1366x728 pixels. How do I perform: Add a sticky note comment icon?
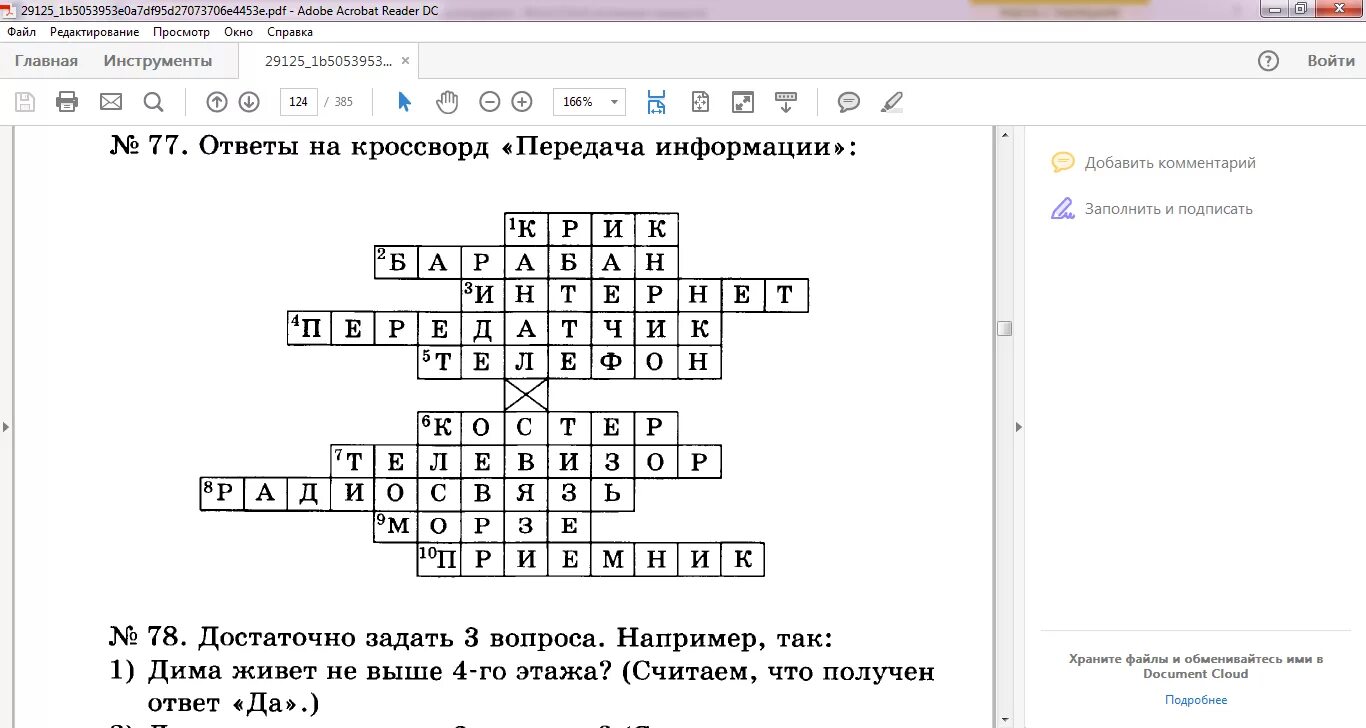pos(849,101)
